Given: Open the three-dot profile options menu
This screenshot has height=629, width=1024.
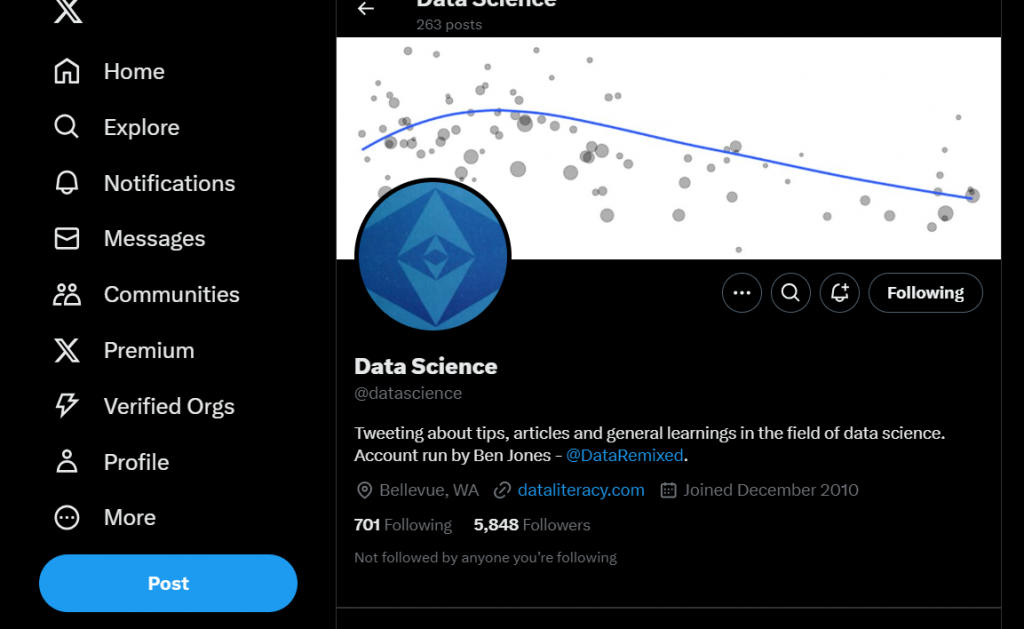Looking at the screenshot, I should (x=741, y=293).
